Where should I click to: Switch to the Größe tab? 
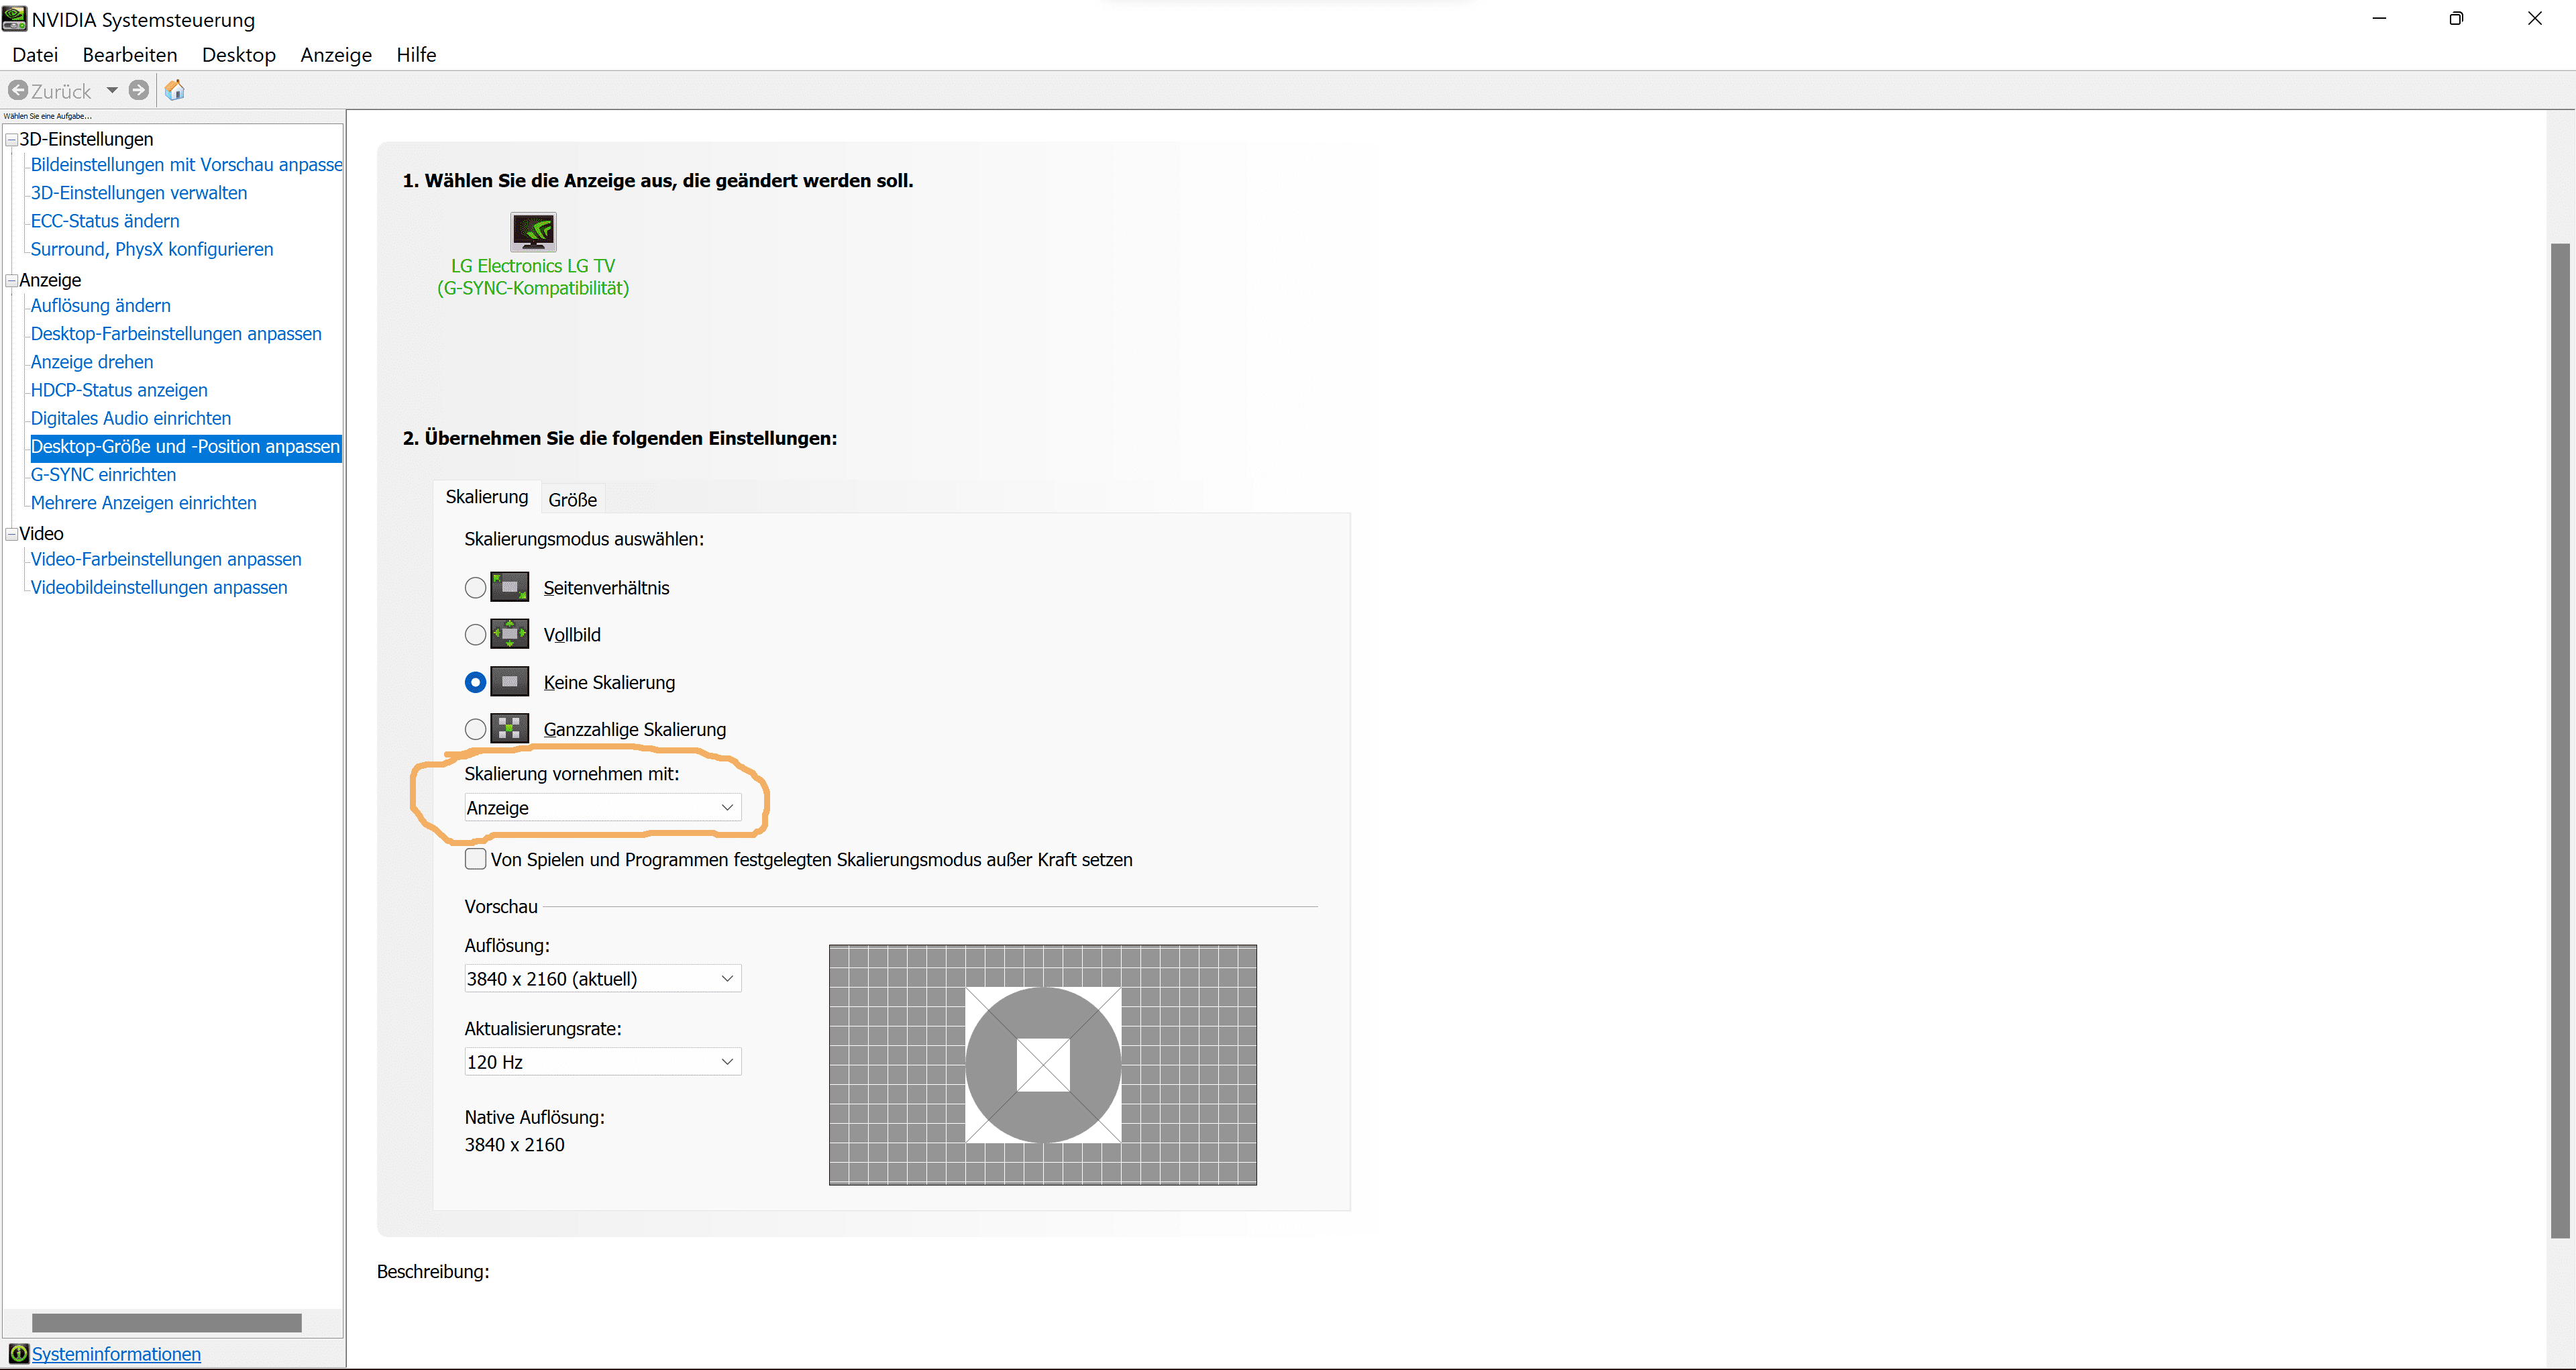pos(572,500)
